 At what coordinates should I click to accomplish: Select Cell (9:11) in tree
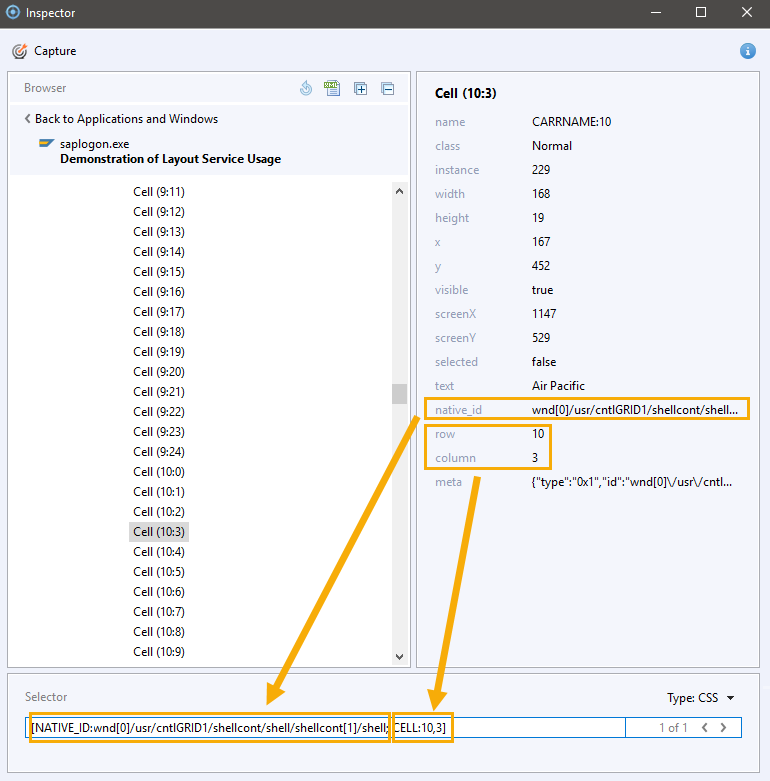pyautogui.click(x=159, y=192)
